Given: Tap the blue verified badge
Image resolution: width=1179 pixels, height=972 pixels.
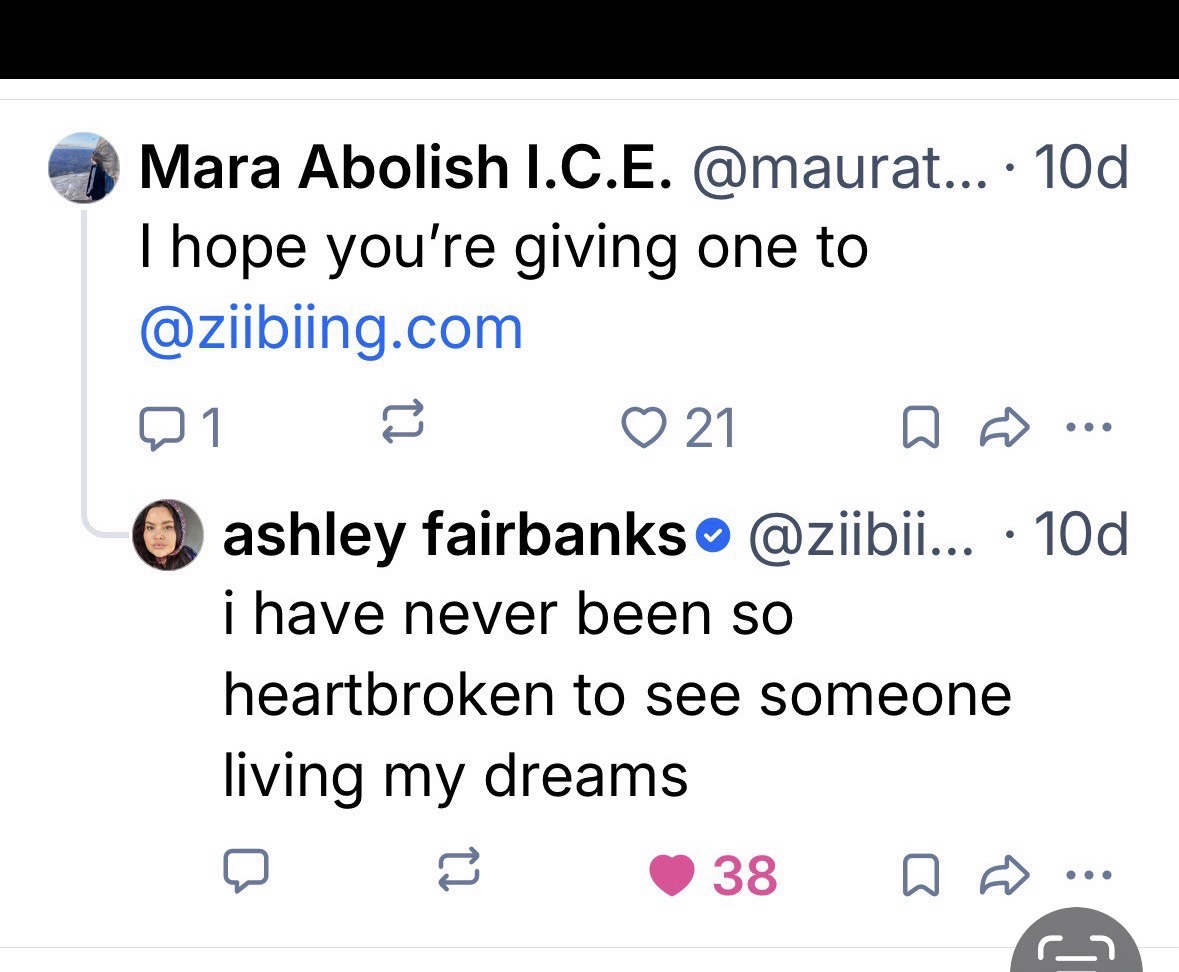Looking at the screenshot, I should [709, 538].
